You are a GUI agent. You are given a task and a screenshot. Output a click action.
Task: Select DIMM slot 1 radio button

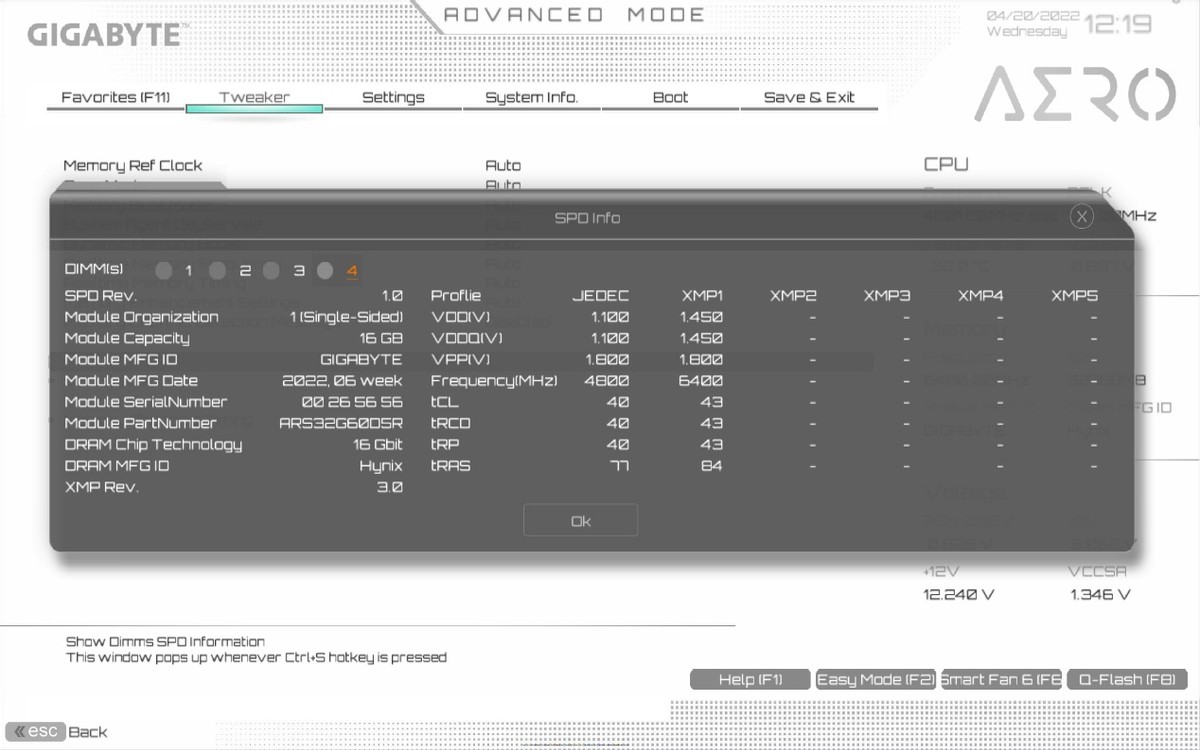click(x=164, y=270)
